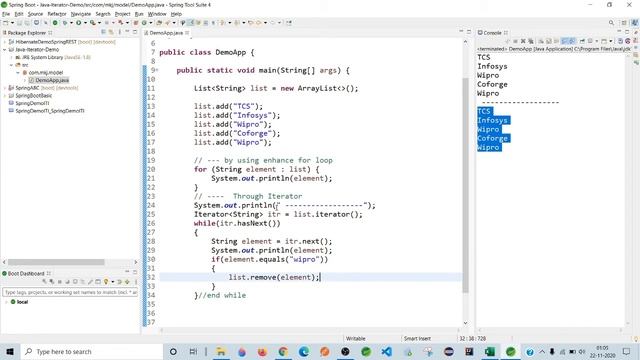The width and height of the screenshot is (640, 360).
Task: Open Package Explorer view menu dots
Action: [x=119, y=32]
